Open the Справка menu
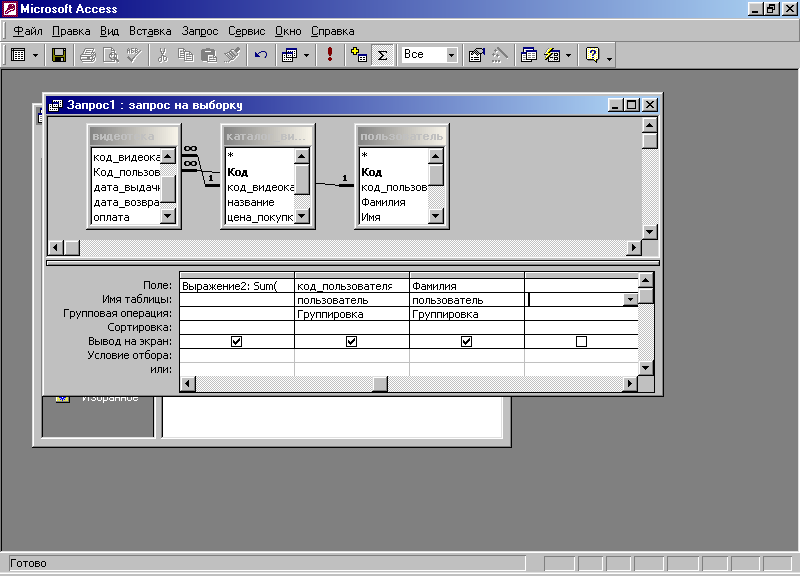 (333, 31)
